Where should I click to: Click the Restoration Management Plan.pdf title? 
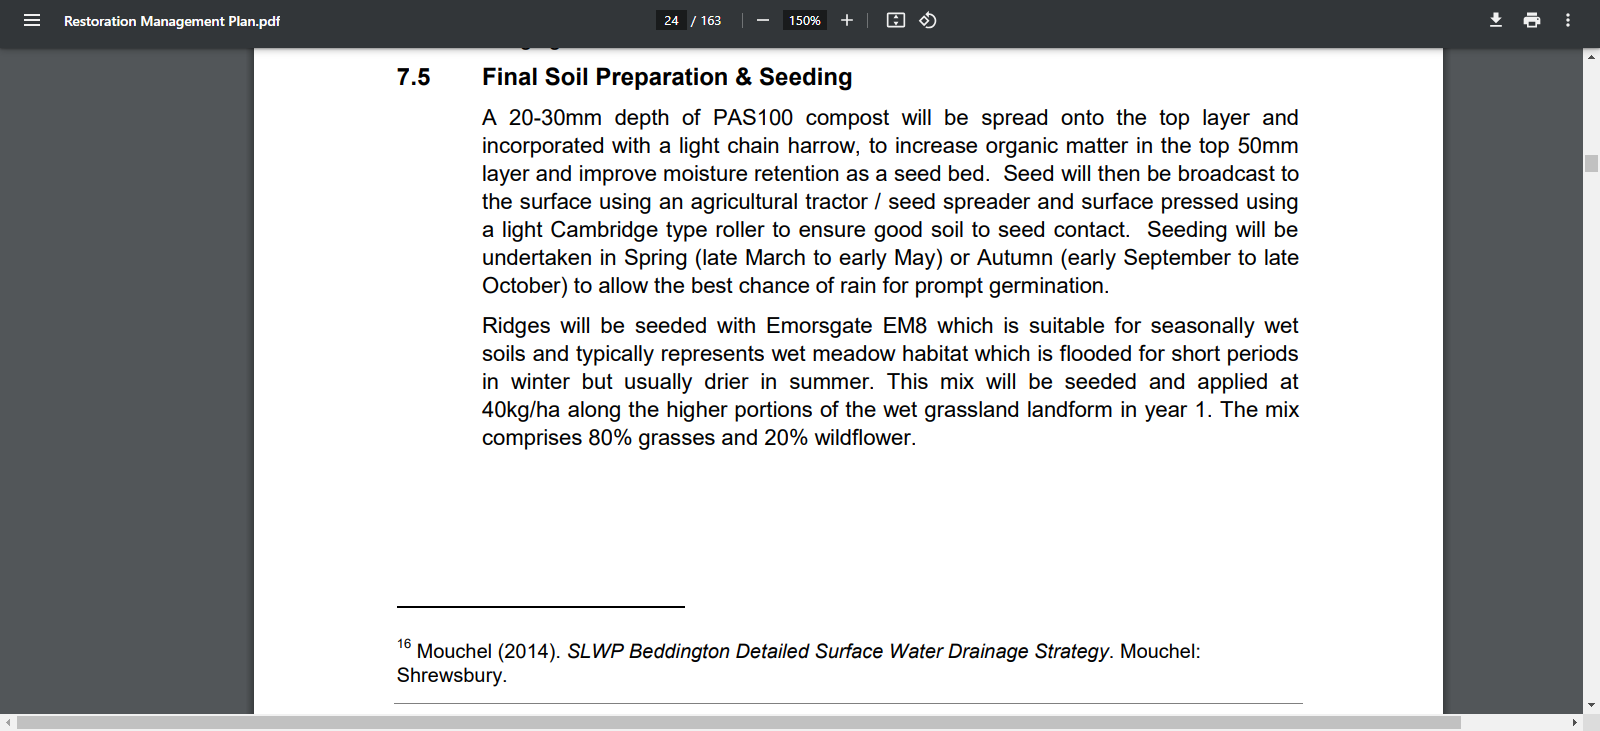point(172,21)
